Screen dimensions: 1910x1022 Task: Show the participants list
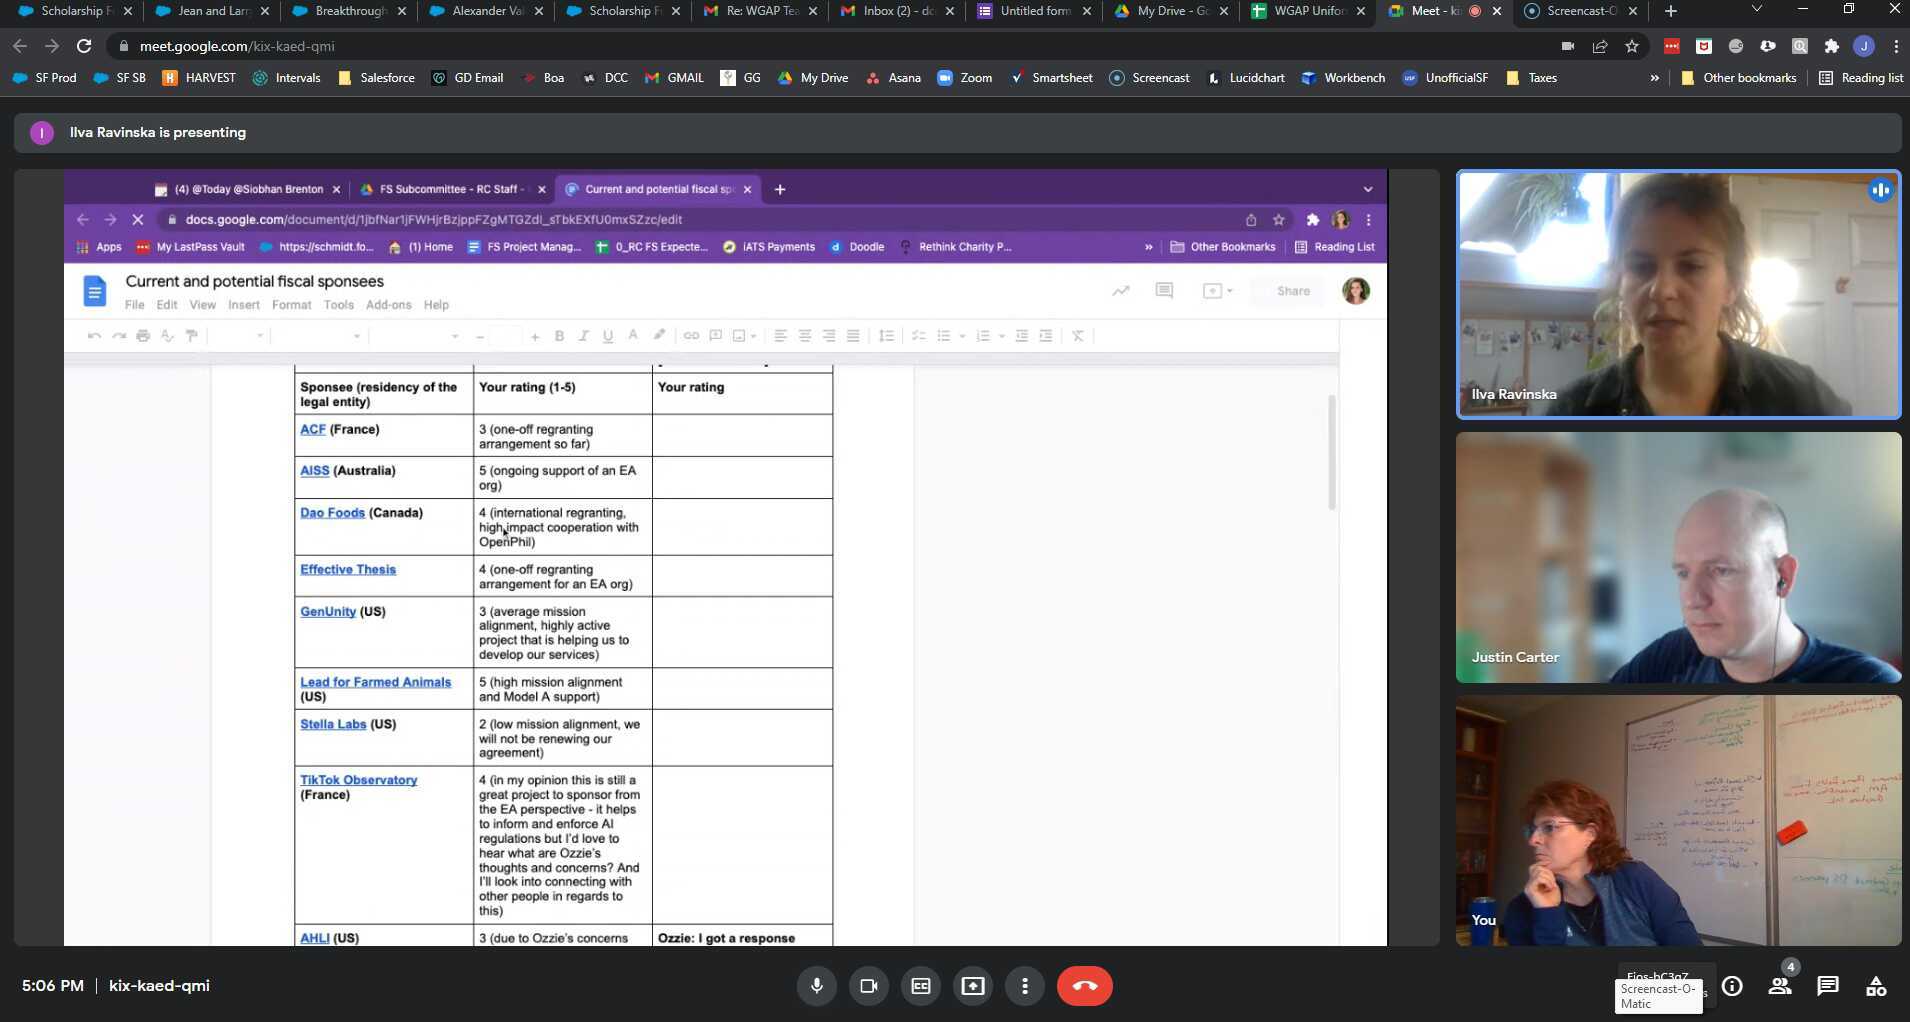1780,986
